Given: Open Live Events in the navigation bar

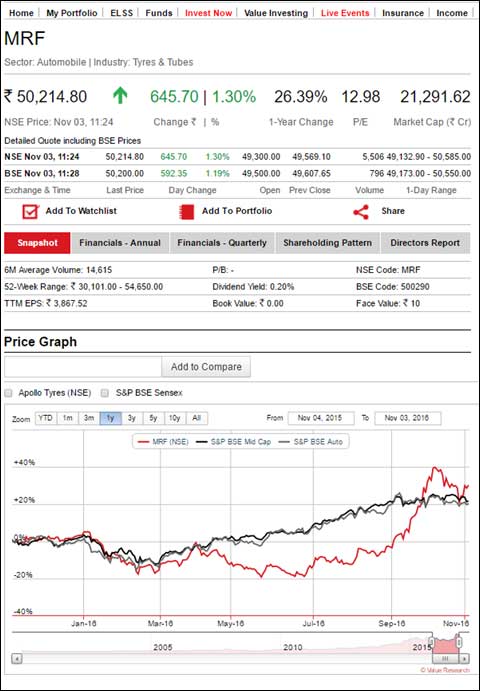Looking at the screenshot, I should (x=345, y=13).
